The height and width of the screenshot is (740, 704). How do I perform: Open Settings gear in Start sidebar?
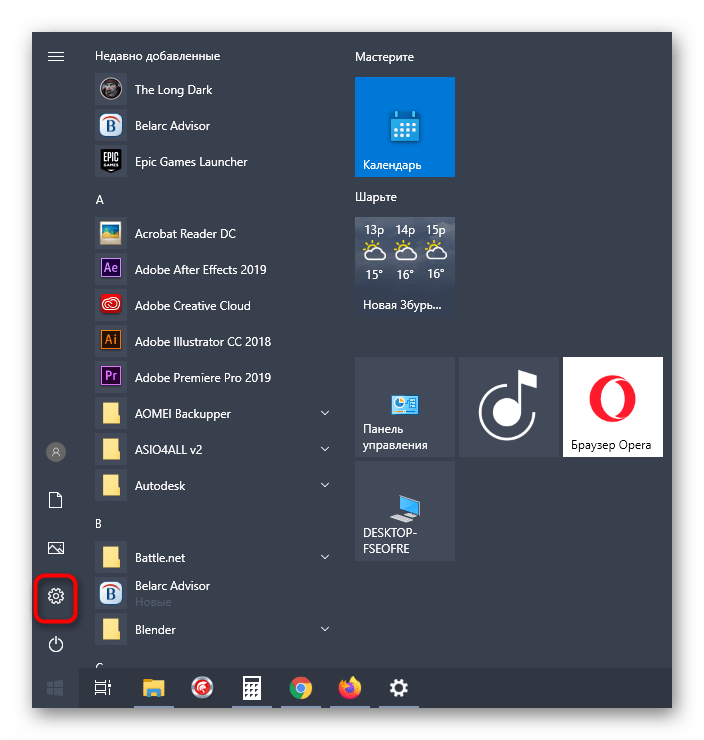tap(56, 596)
